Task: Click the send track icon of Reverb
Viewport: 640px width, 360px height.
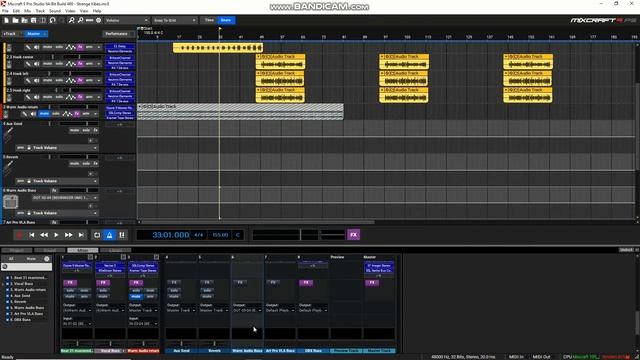Action: (x=8, y=166)
